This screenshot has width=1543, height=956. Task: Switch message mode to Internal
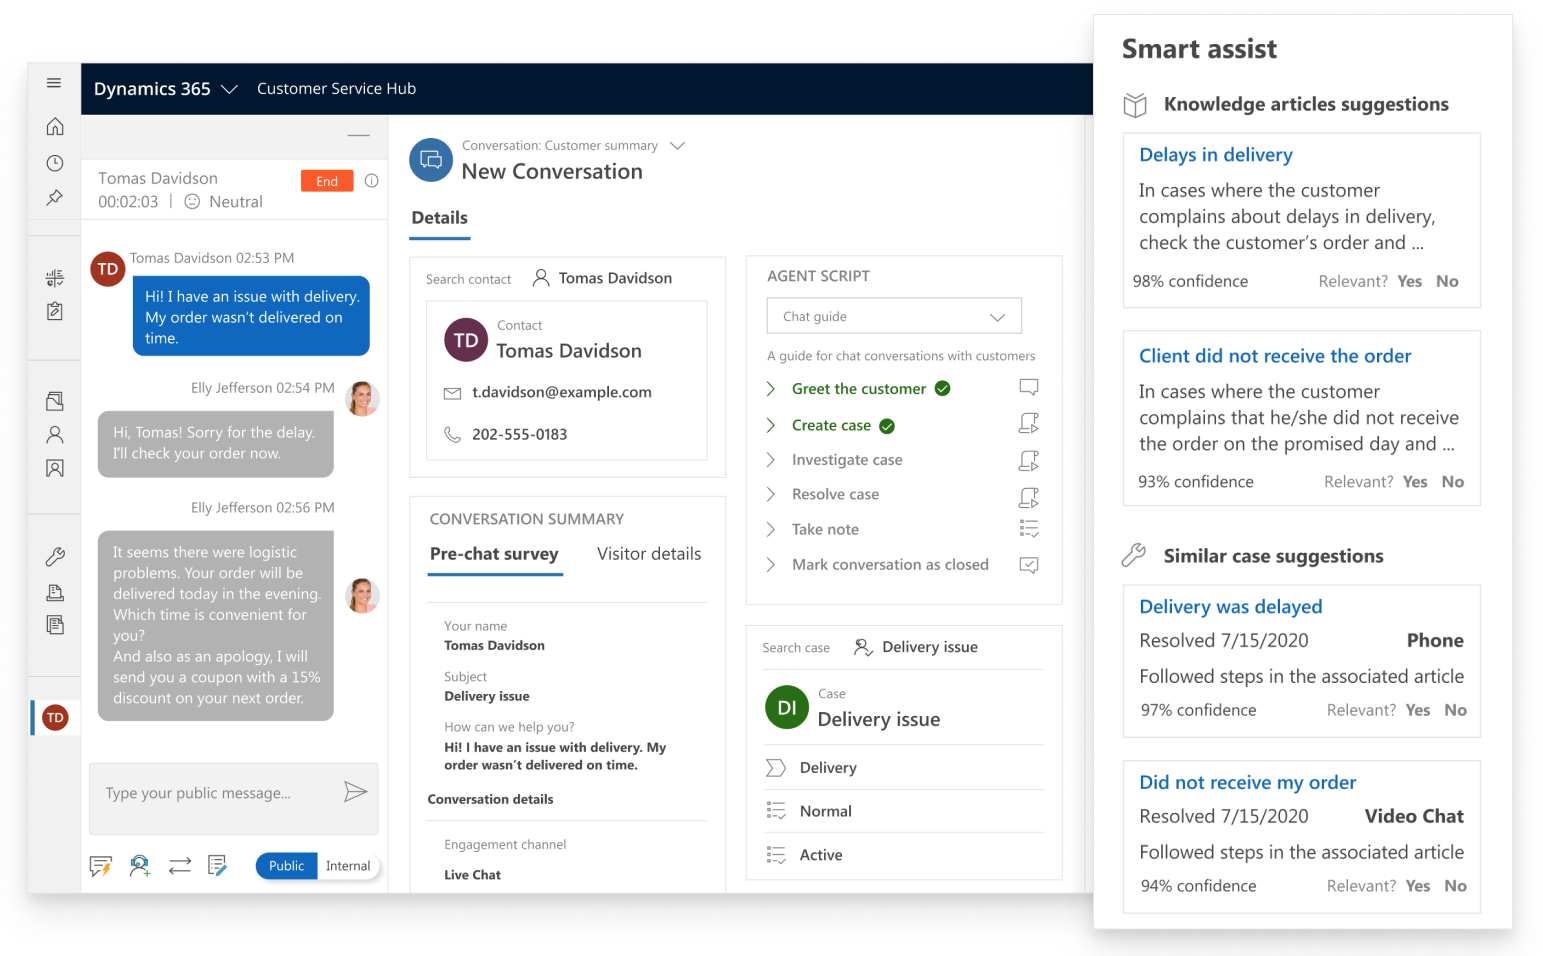tap(348, 866)
